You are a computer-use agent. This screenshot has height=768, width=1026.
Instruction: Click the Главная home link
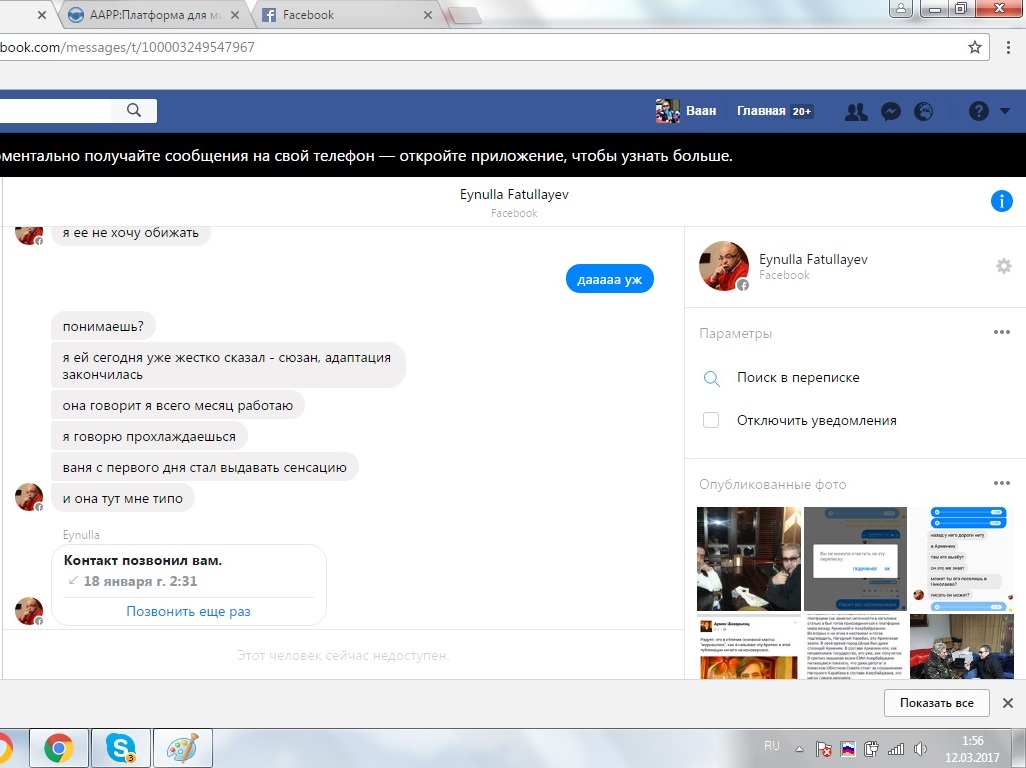(x=761, y=111)
